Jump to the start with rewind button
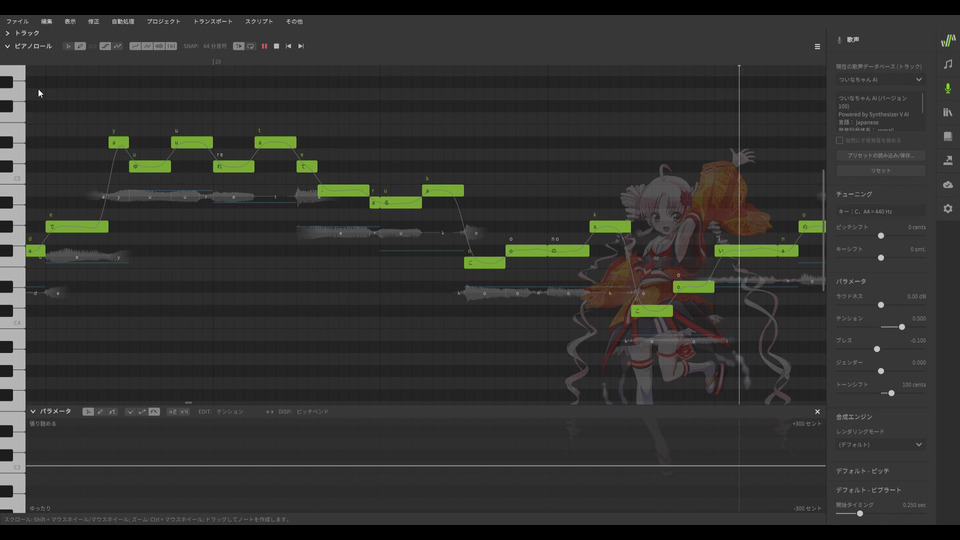Image resolution: width=960 pixels, height=540 pixels. pyautogui.click(x=289, y=46)
